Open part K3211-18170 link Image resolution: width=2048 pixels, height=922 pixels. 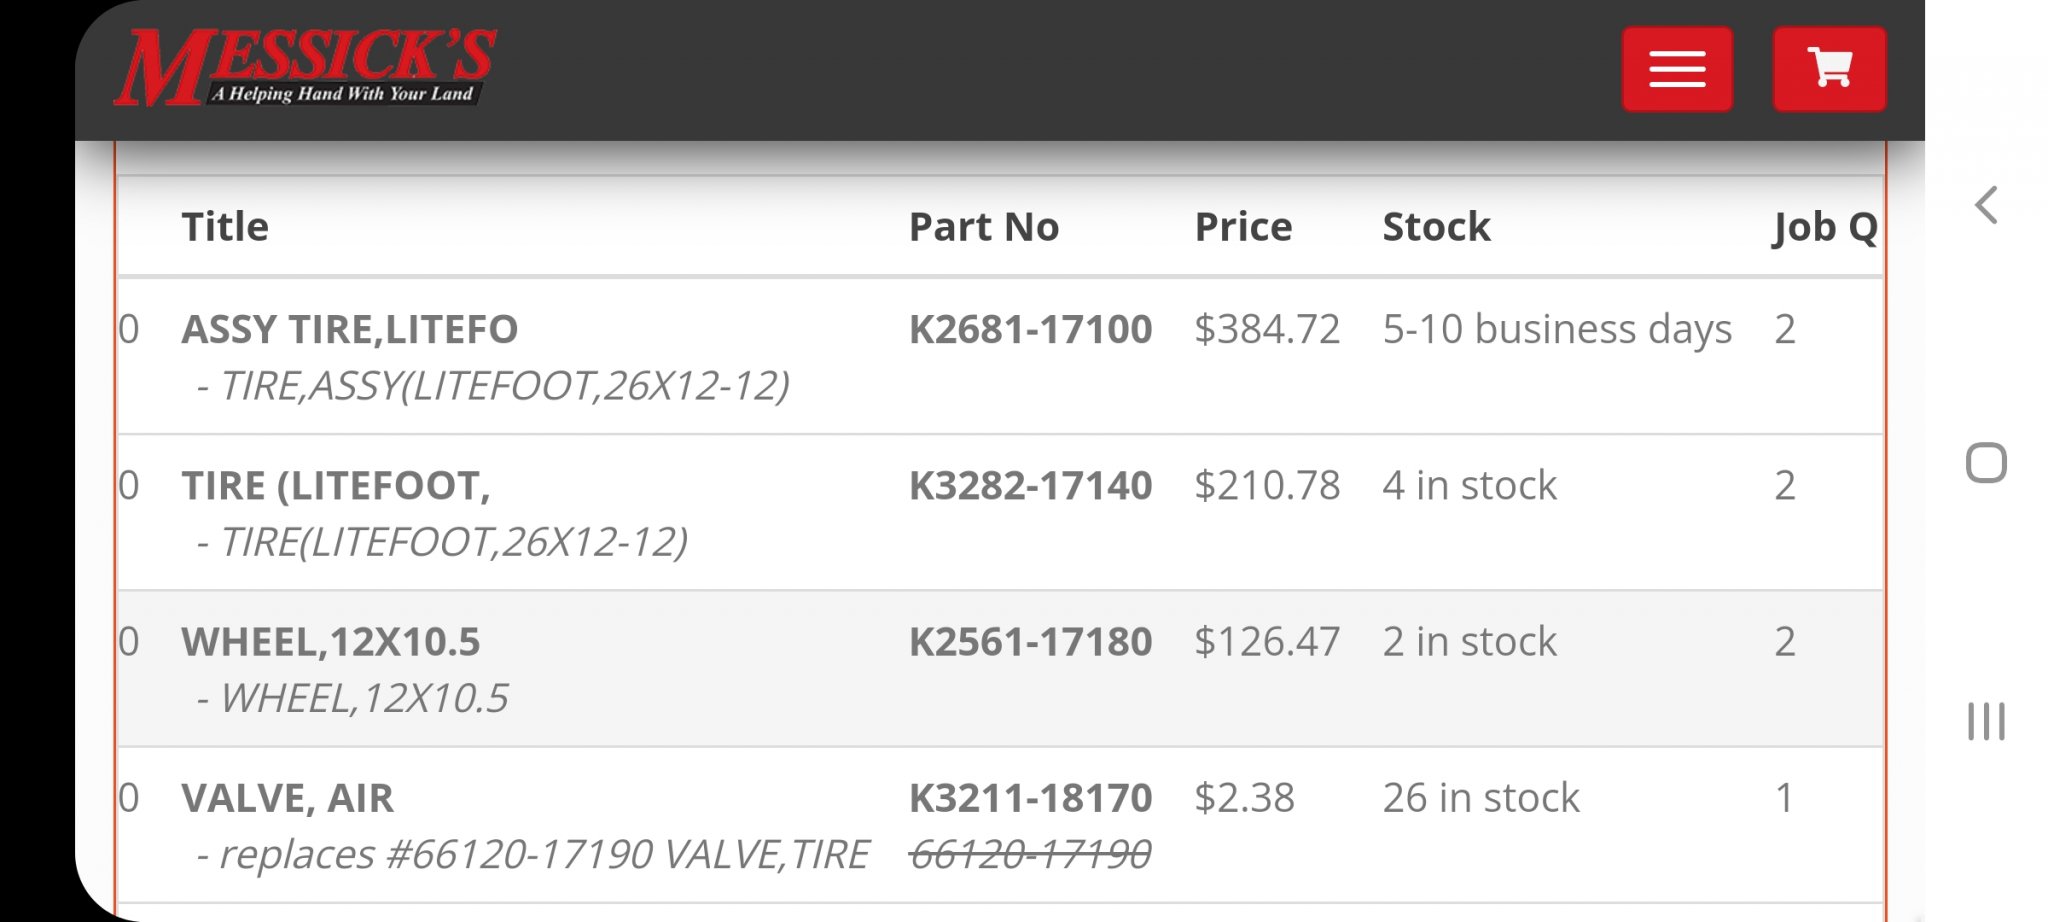pyautogui.click(x=1030, y=798)
